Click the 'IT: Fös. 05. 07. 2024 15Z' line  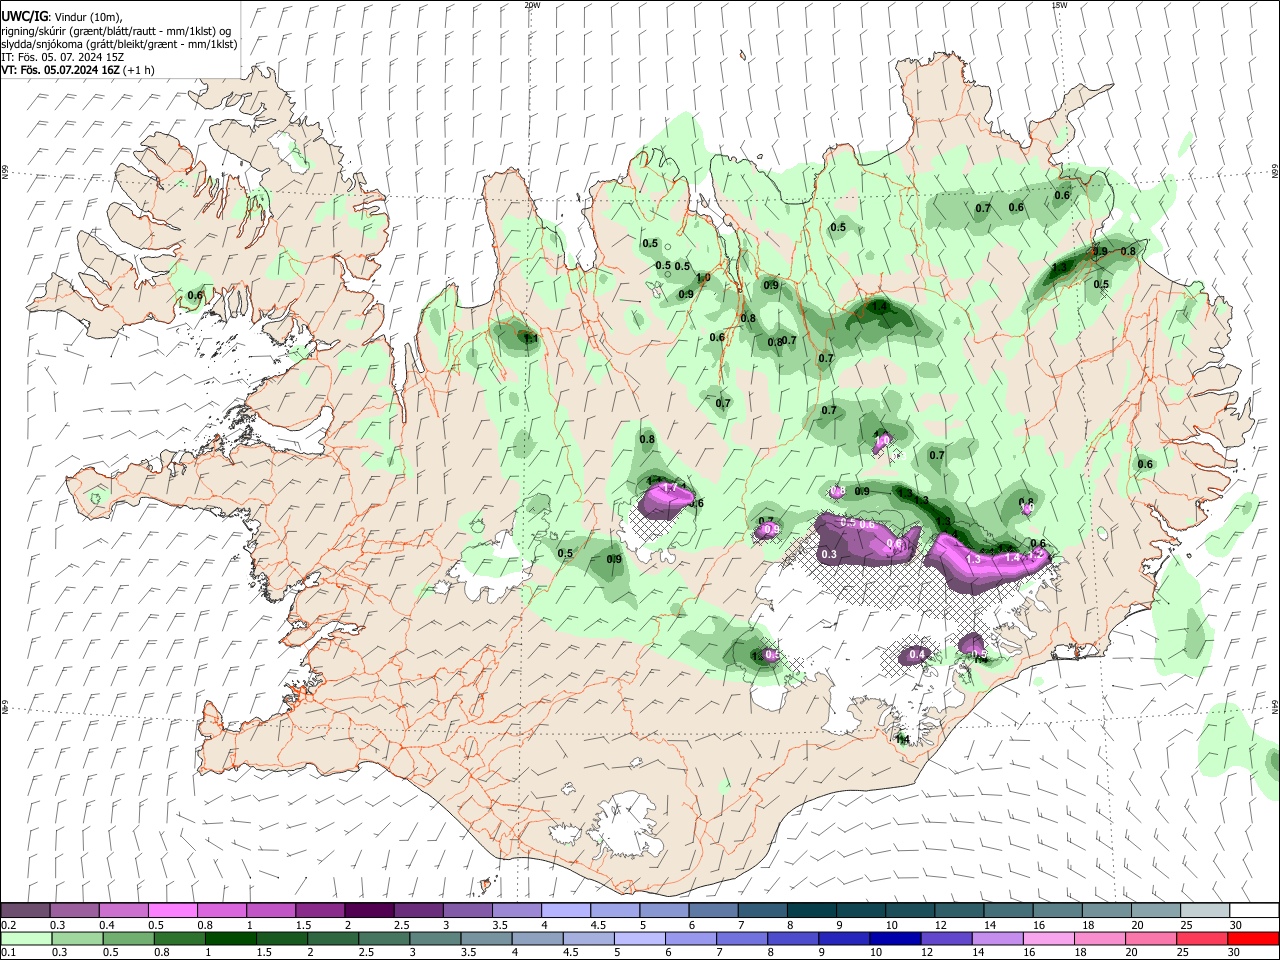point(63,57)
